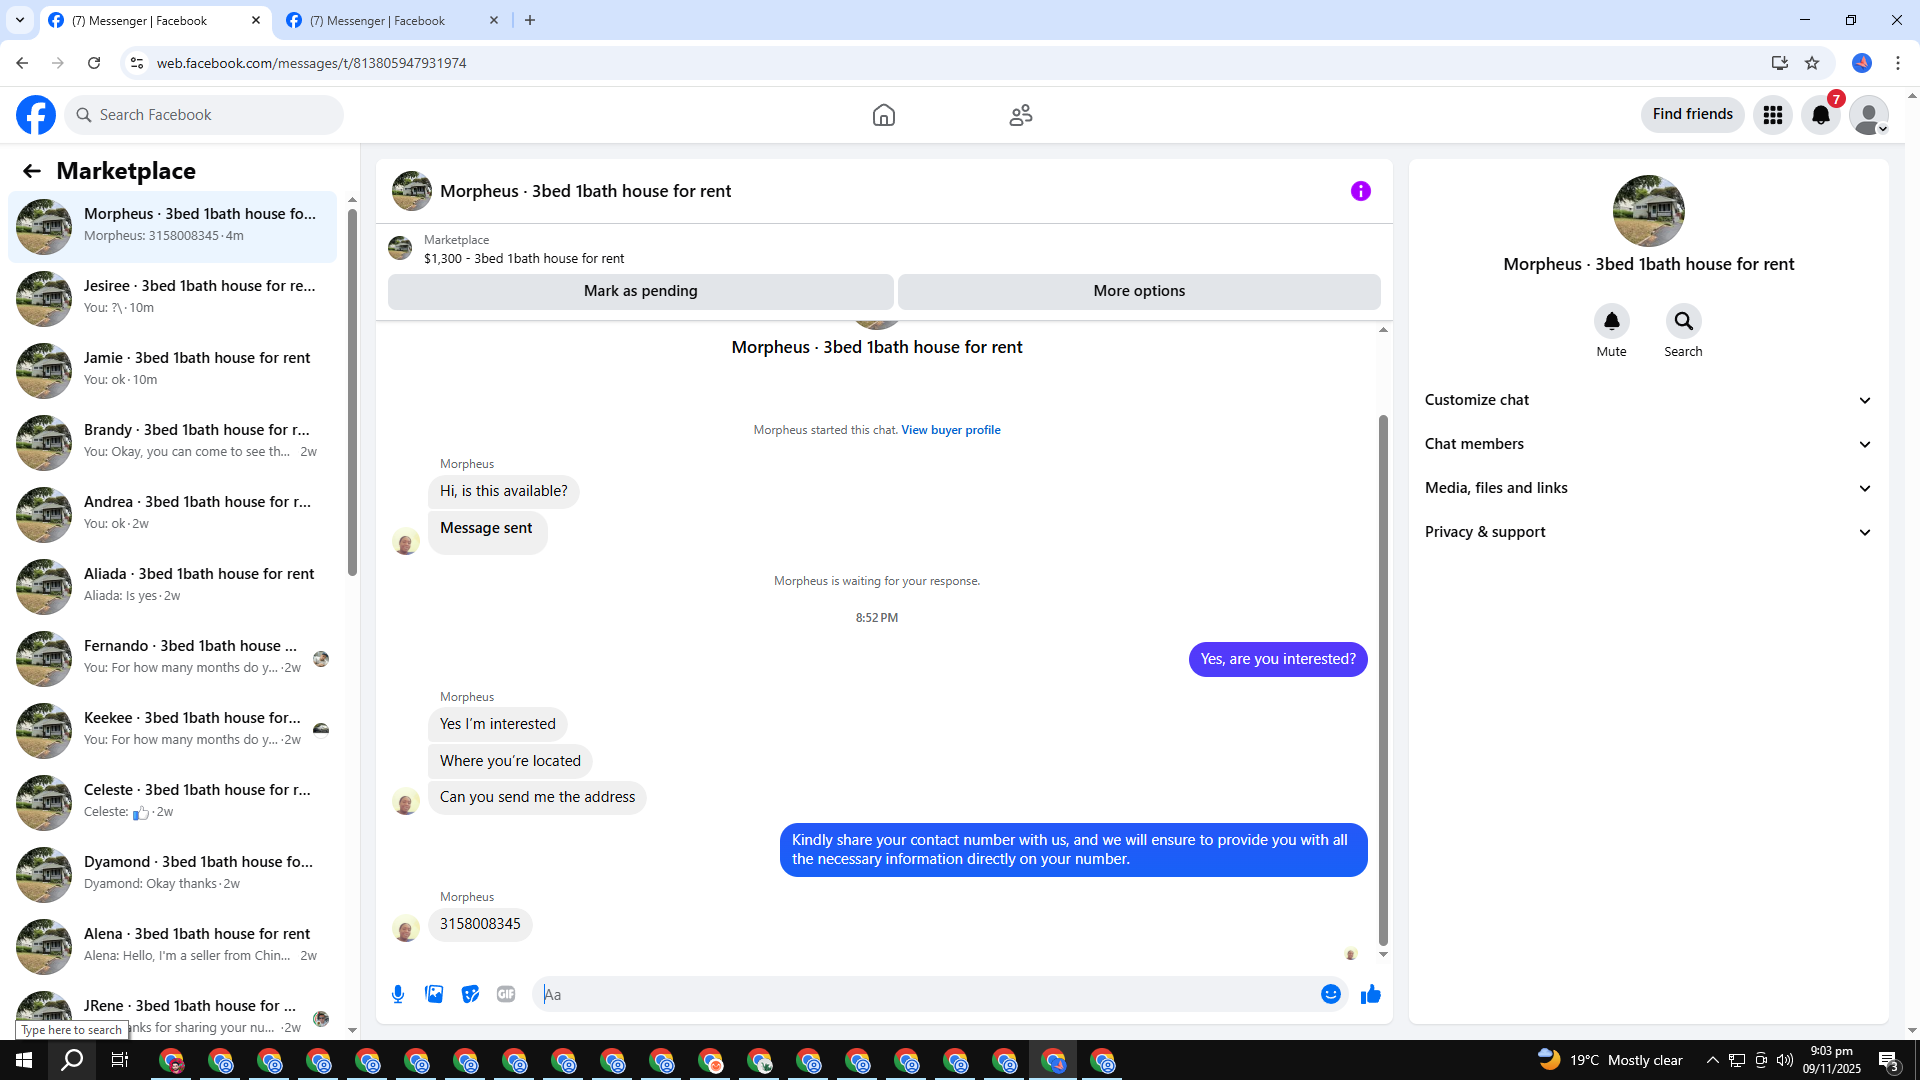The width and height of the screenshot is (1920, 1080).
Task: Open the account profile avatar menu
Action: [1869, 115]
